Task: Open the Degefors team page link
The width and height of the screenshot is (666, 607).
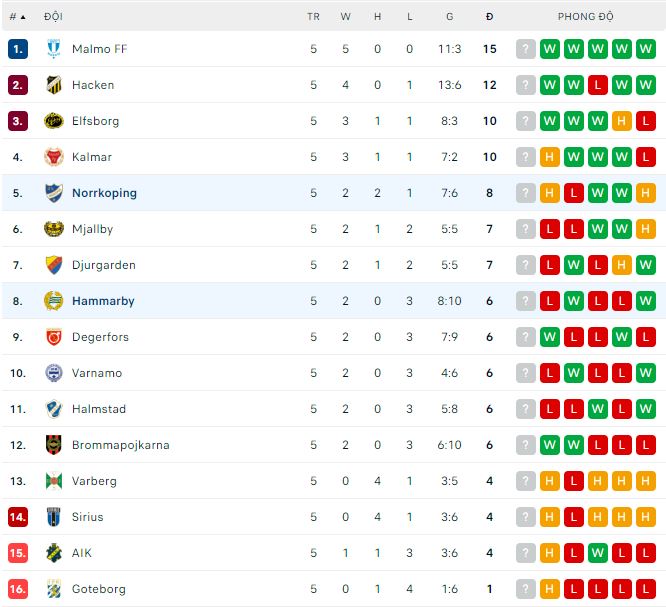Action: coord(100,337)
